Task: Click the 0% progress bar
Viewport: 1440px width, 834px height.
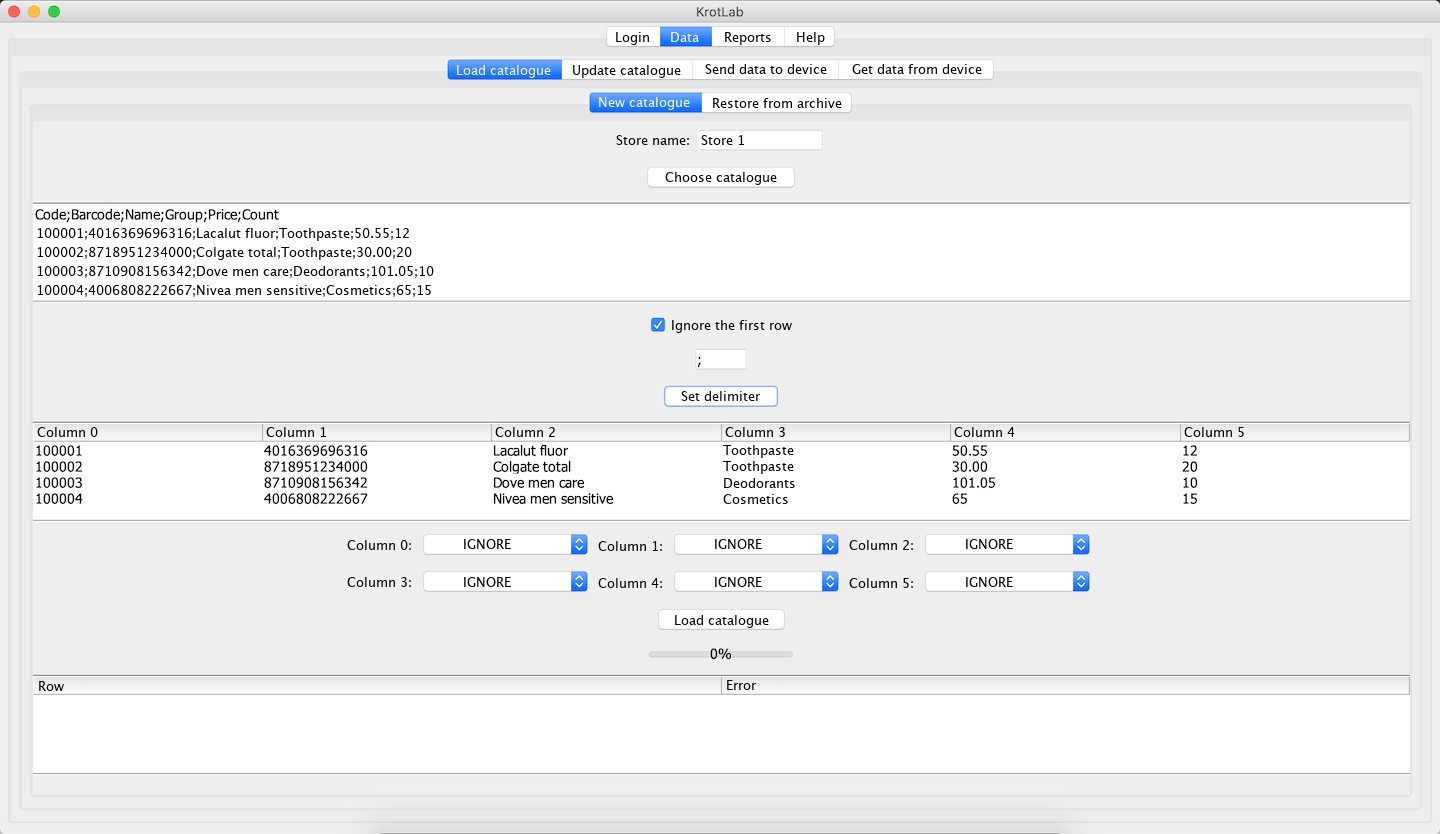Action: [721, 654]
